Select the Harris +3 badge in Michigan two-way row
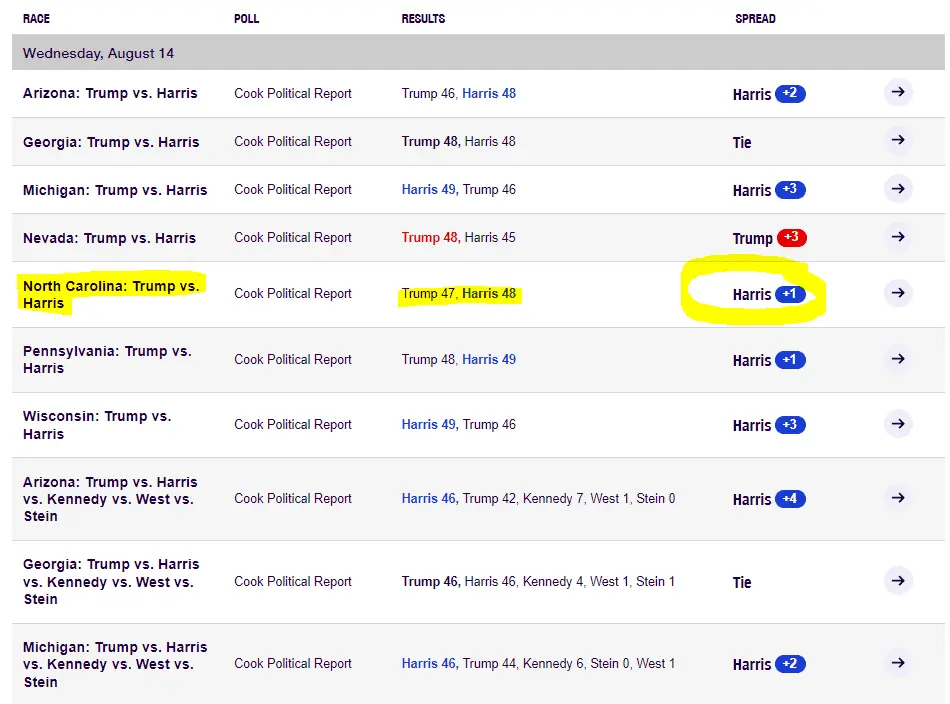The image size is (950, 704). tap(790, 190)
